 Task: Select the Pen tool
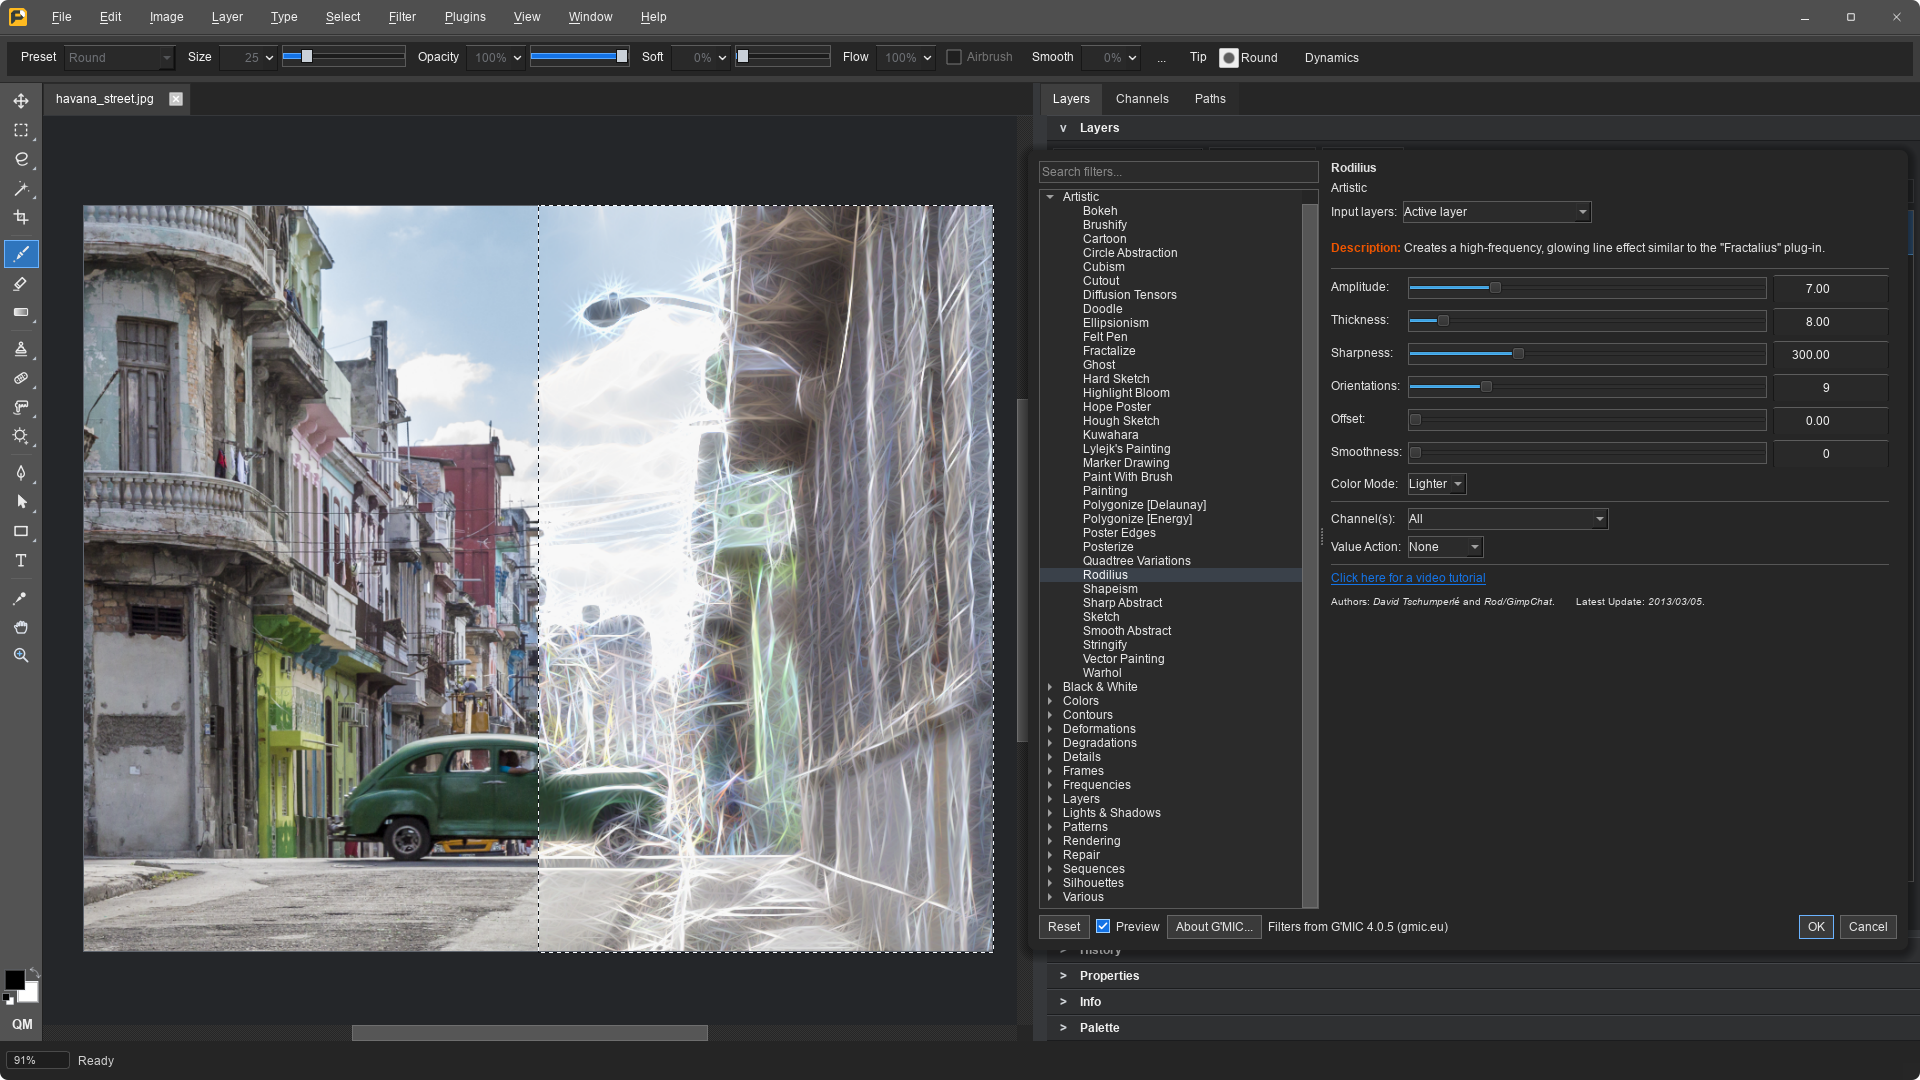(21, 473)
